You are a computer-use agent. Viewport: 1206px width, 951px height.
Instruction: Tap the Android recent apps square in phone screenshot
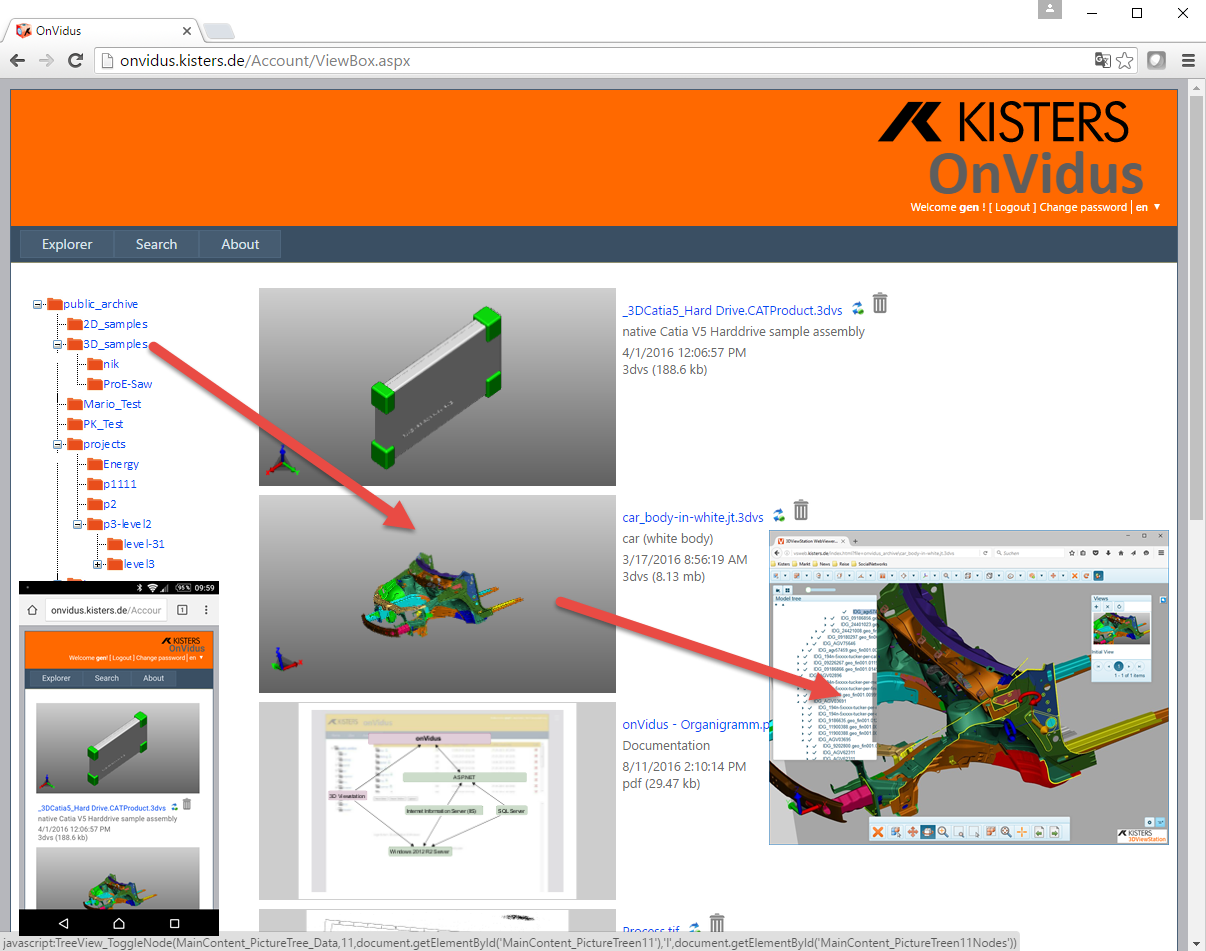pos(174,922)
